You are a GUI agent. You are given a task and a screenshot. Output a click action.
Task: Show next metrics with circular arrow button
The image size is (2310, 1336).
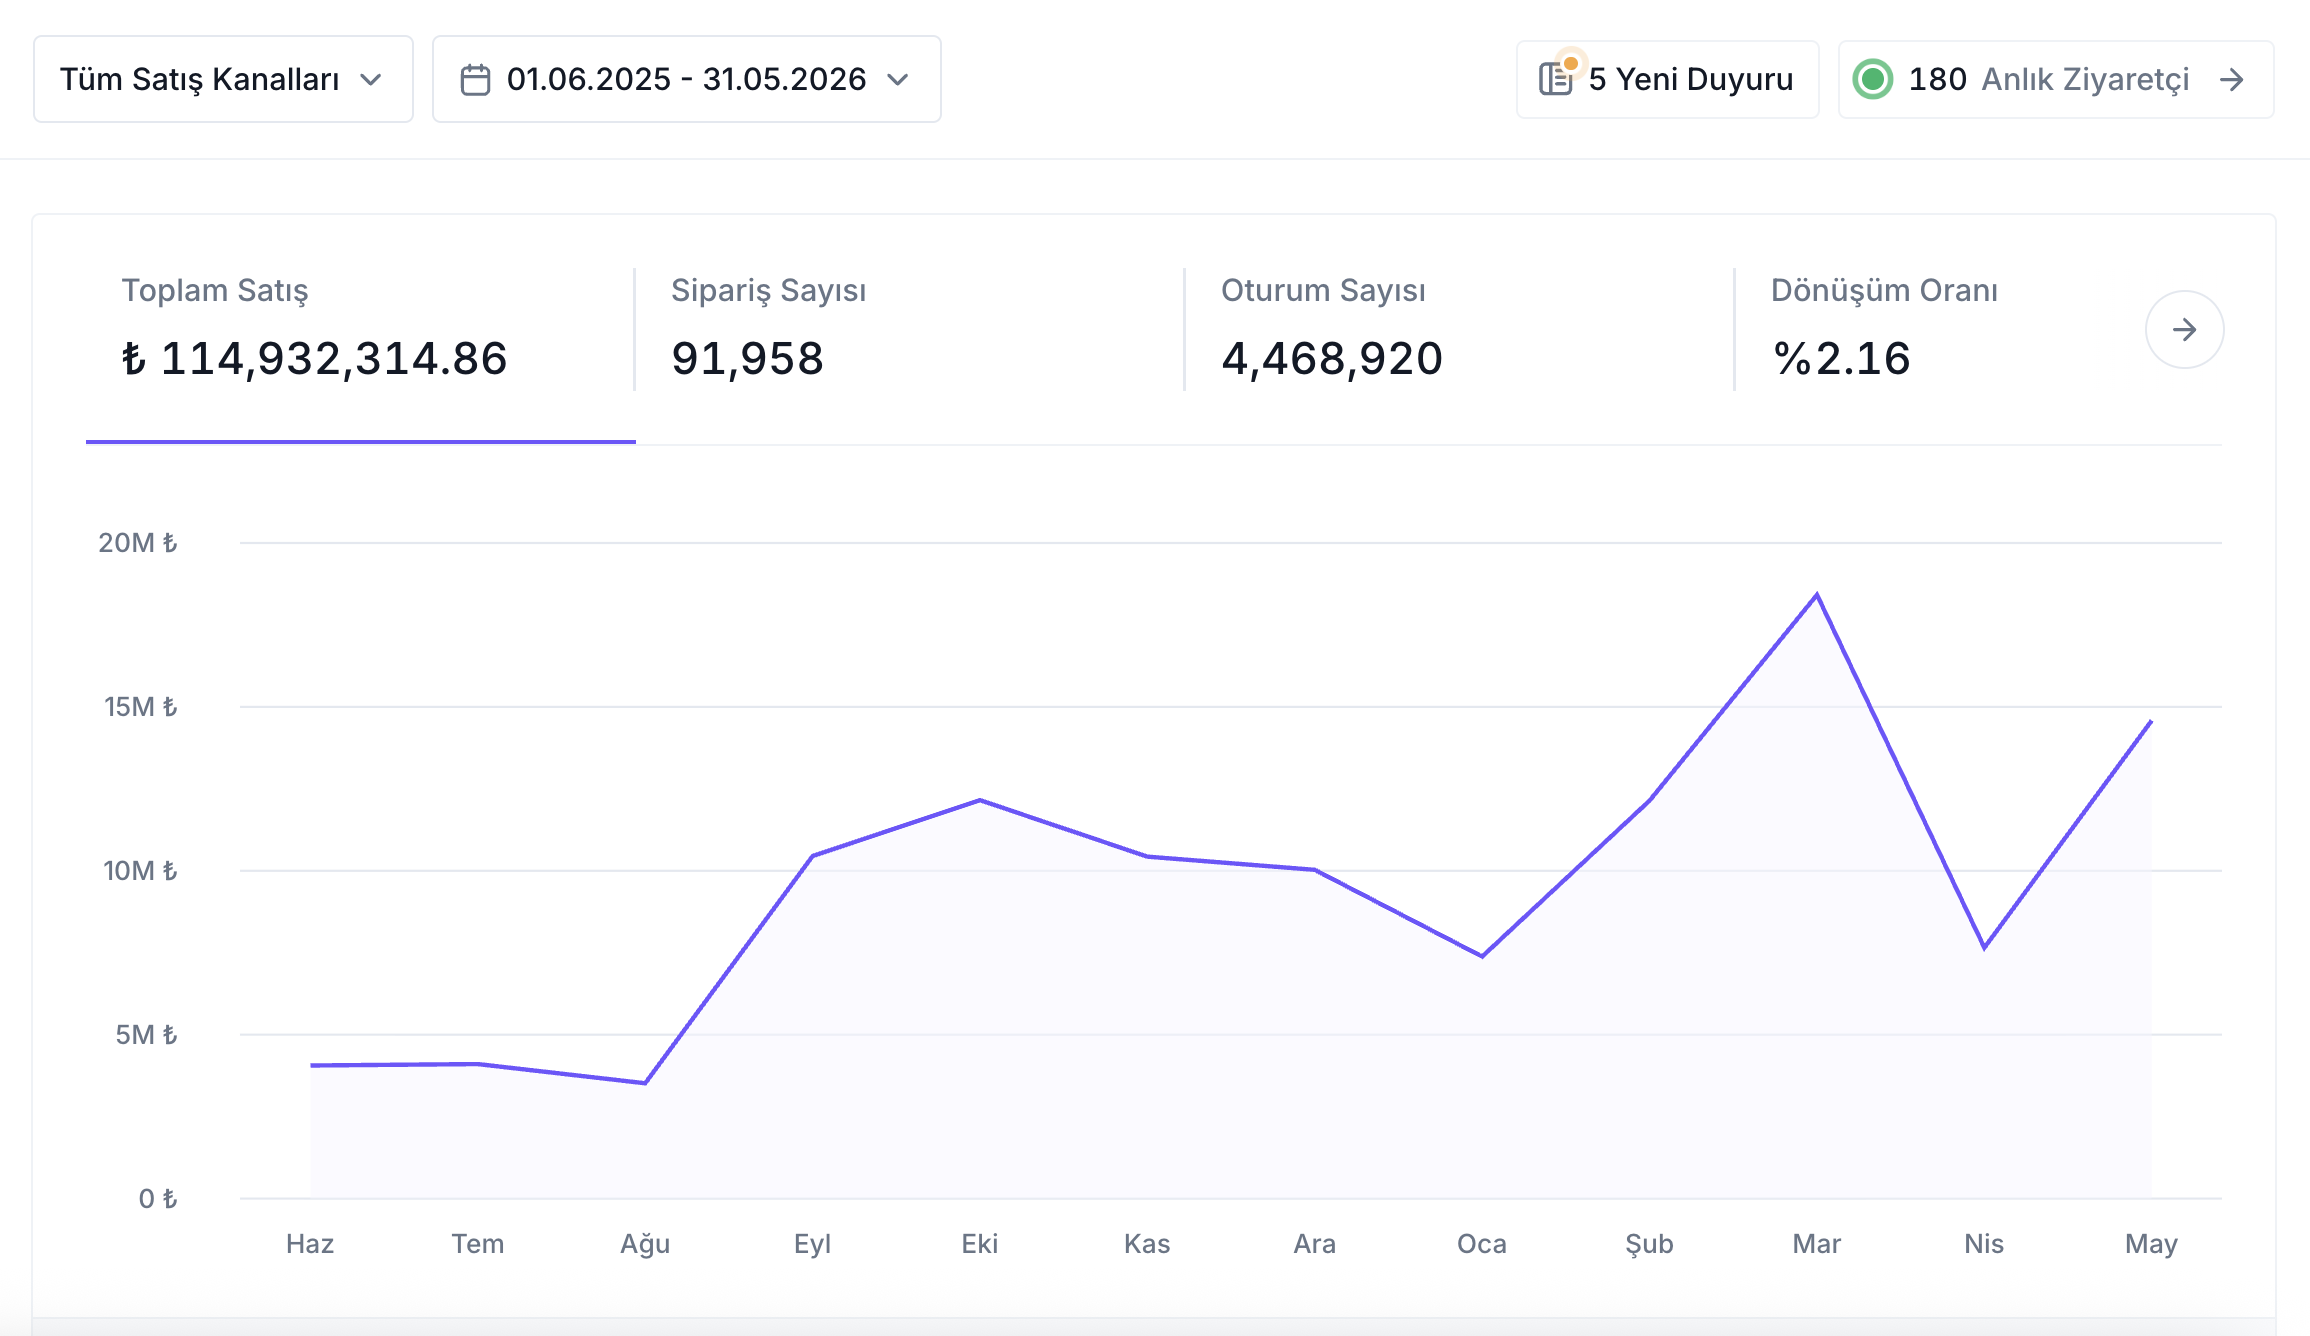(2185, 330)
